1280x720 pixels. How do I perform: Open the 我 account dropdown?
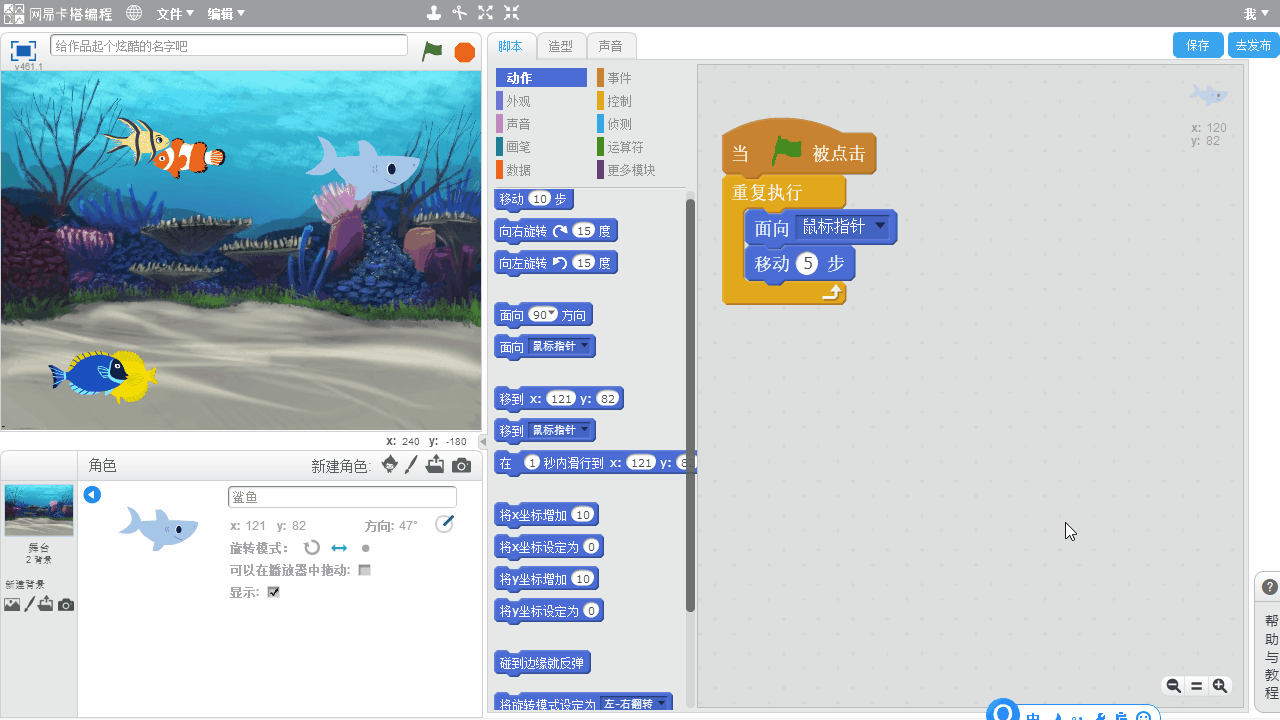pos(1254,14)
